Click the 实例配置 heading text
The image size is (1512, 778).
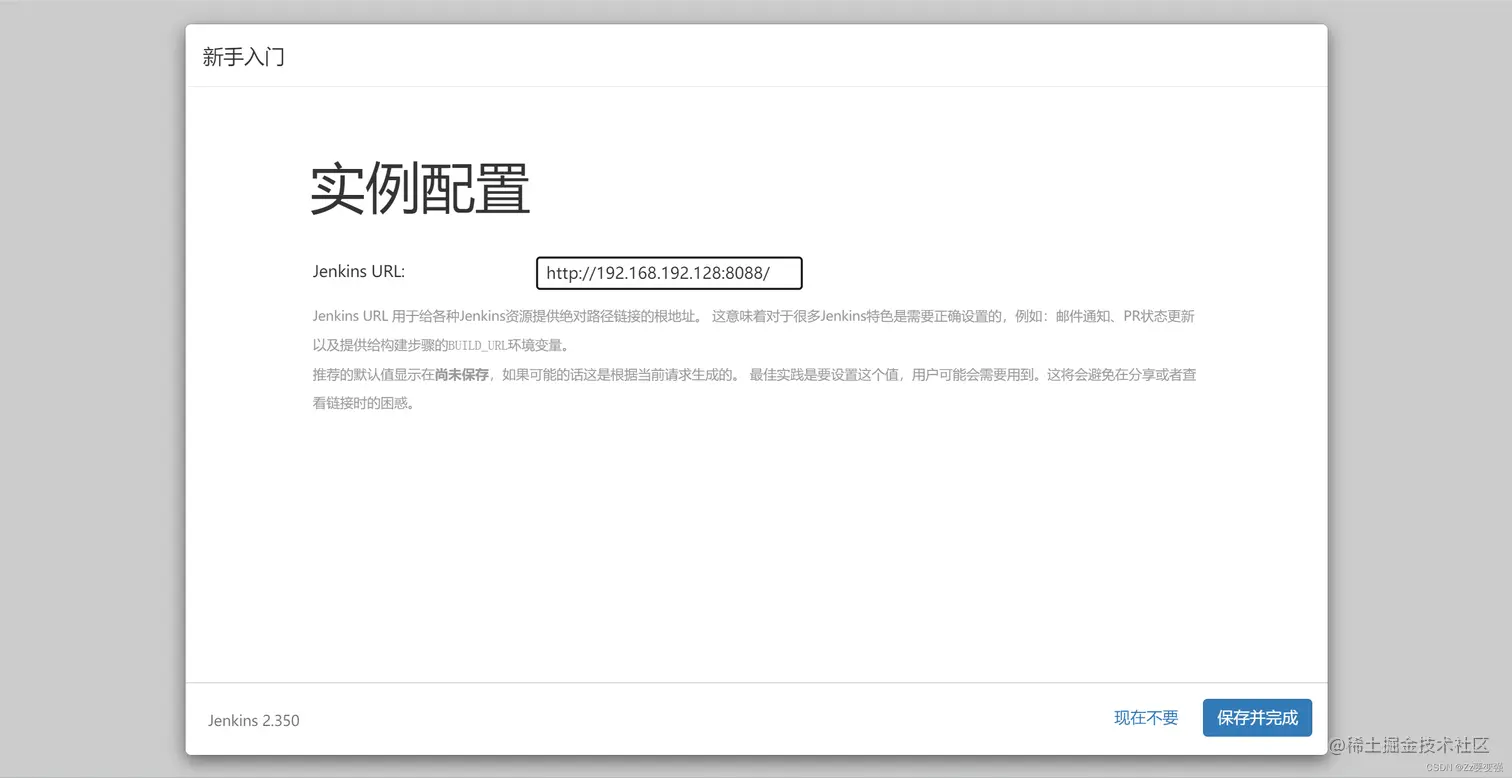tap(420, 189)
